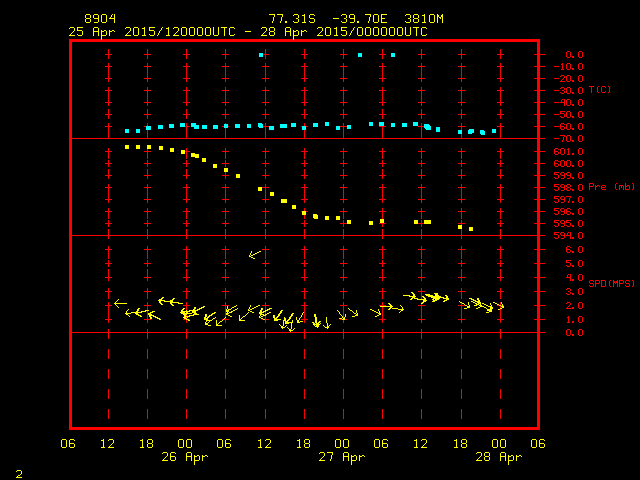Click the Pre (mb) pressure axis title
The height and width of the screenshot is (480, 640).
611,187
